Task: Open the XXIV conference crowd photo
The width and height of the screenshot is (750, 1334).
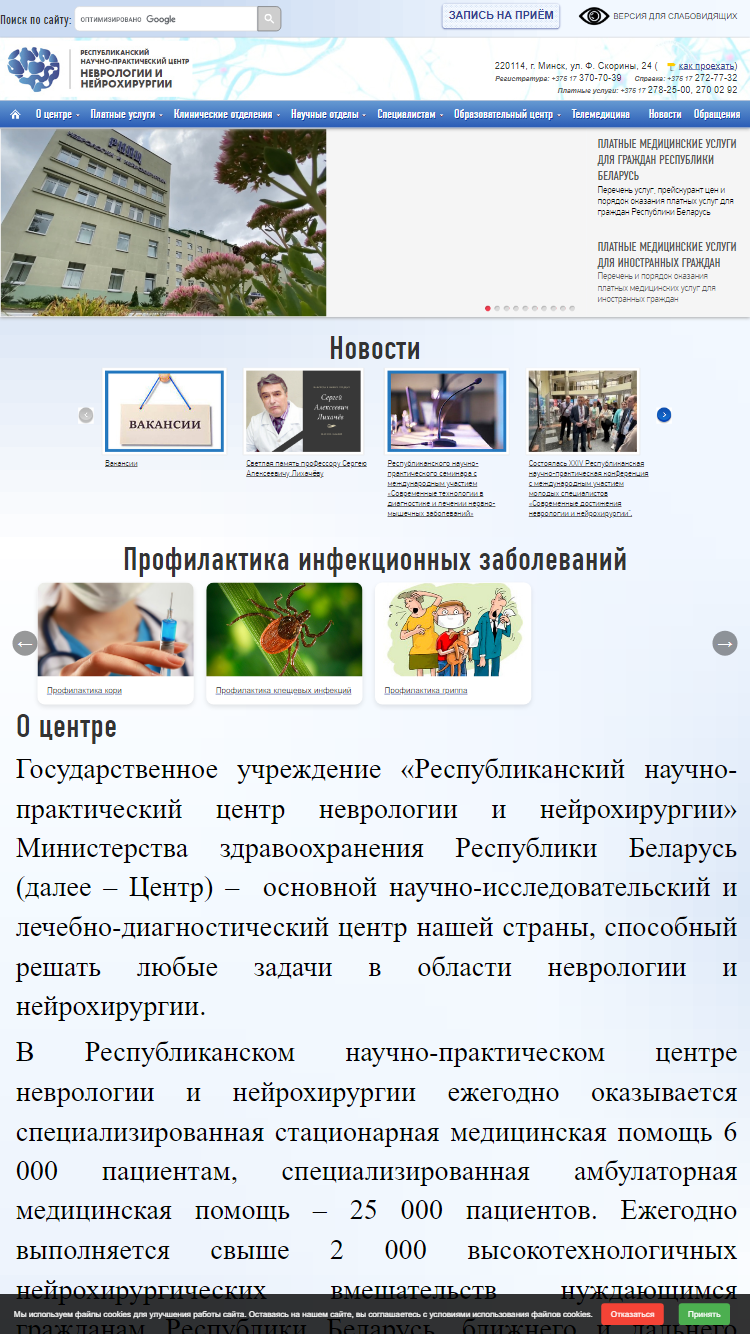Action: (x=582, y=411)
